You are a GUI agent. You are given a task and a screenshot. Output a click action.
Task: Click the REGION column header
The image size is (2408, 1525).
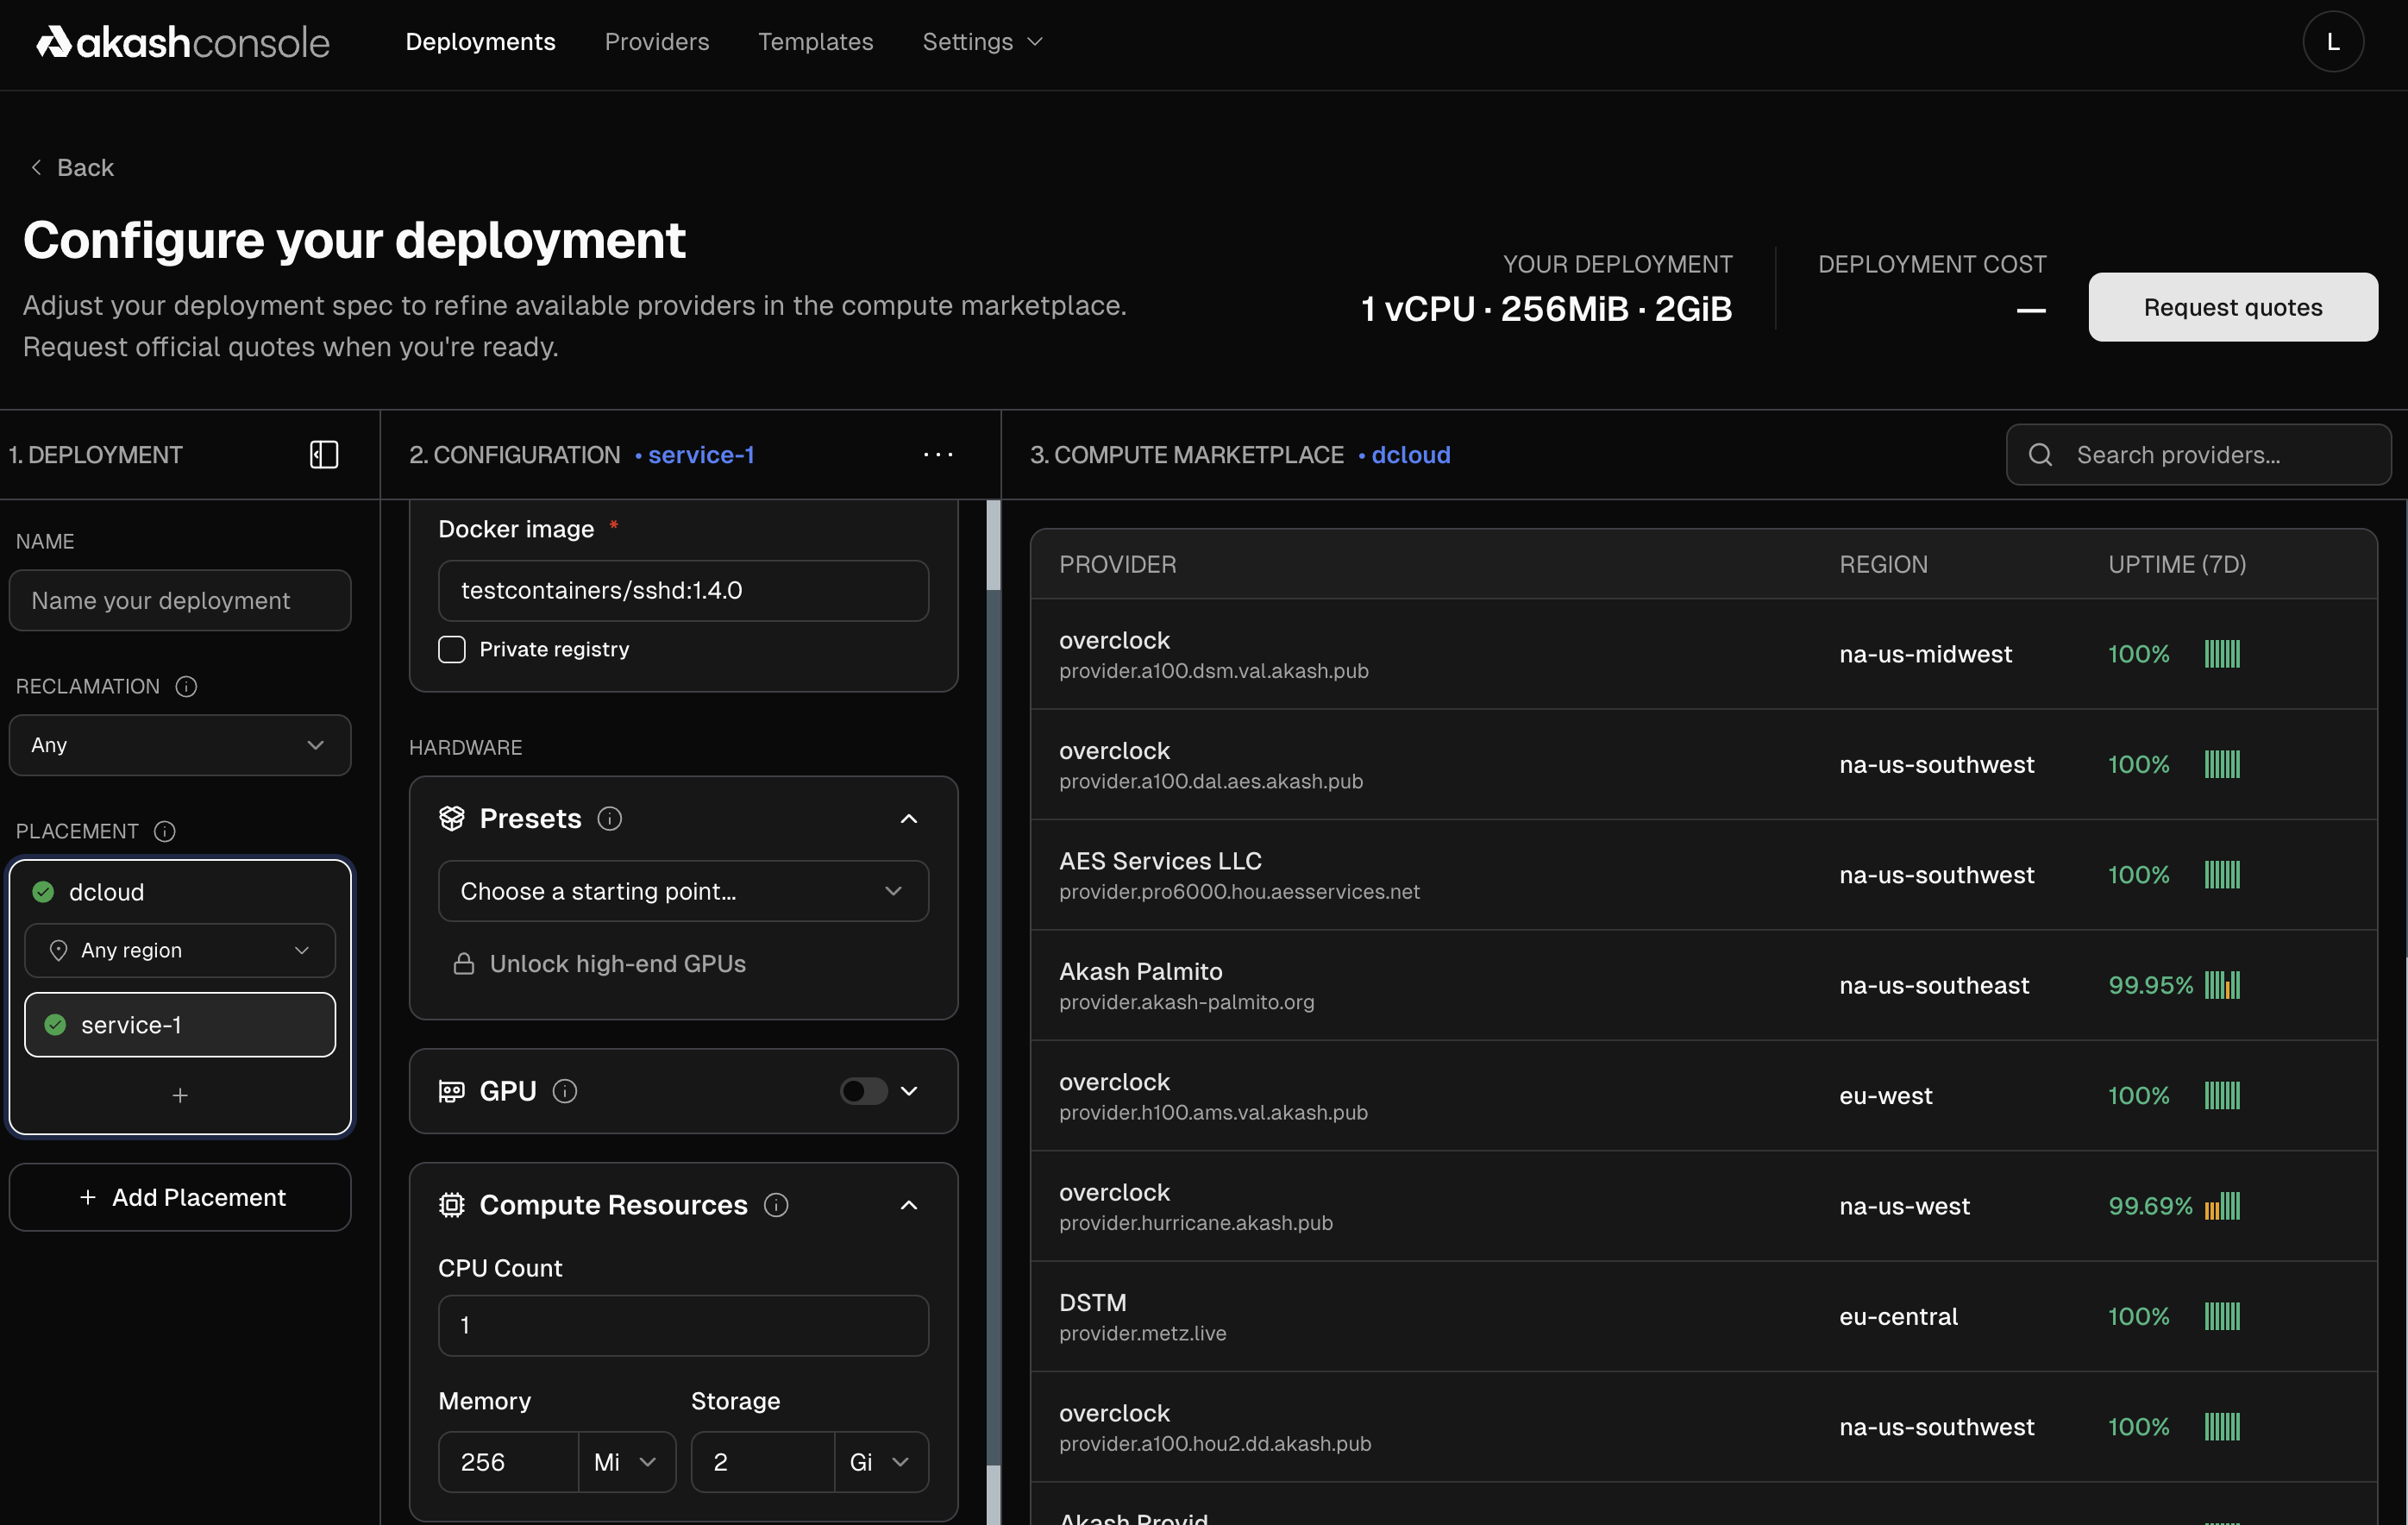coord(1883,565)
